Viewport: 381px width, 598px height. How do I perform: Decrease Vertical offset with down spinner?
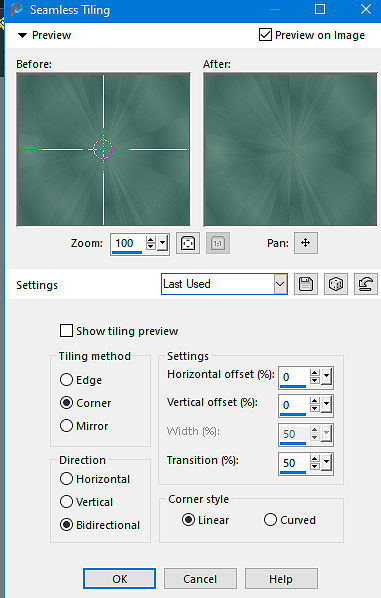[315, 408]
